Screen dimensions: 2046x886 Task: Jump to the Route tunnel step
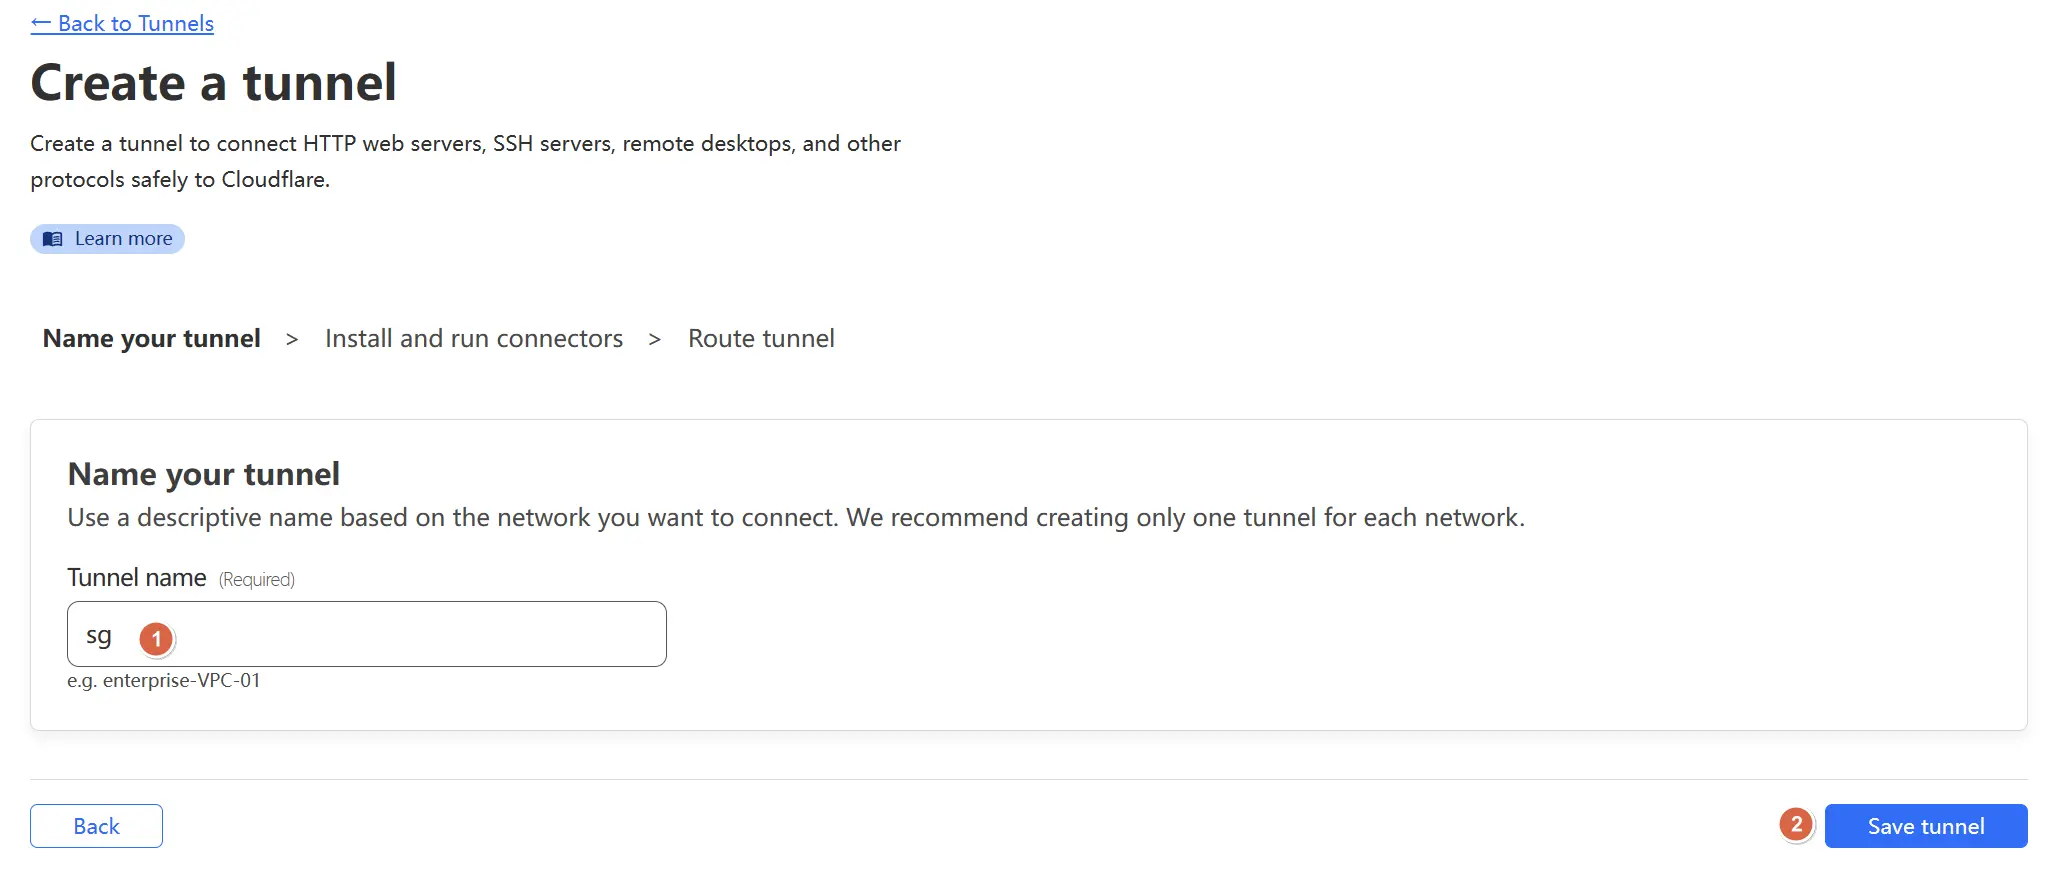pyautogui.click(x=761, y=339)
